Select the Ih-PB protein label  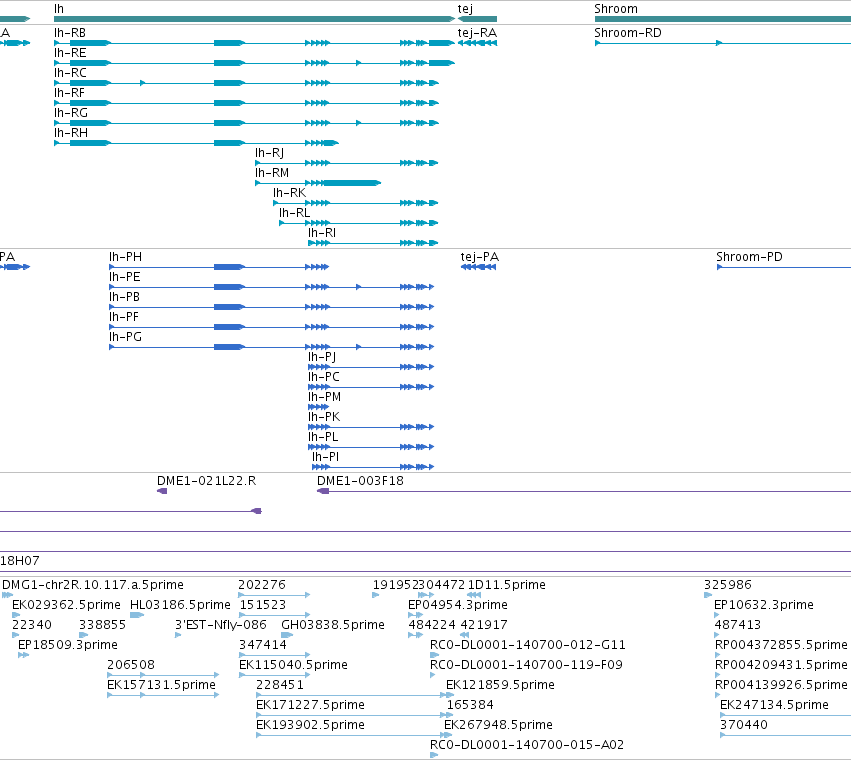124,297
